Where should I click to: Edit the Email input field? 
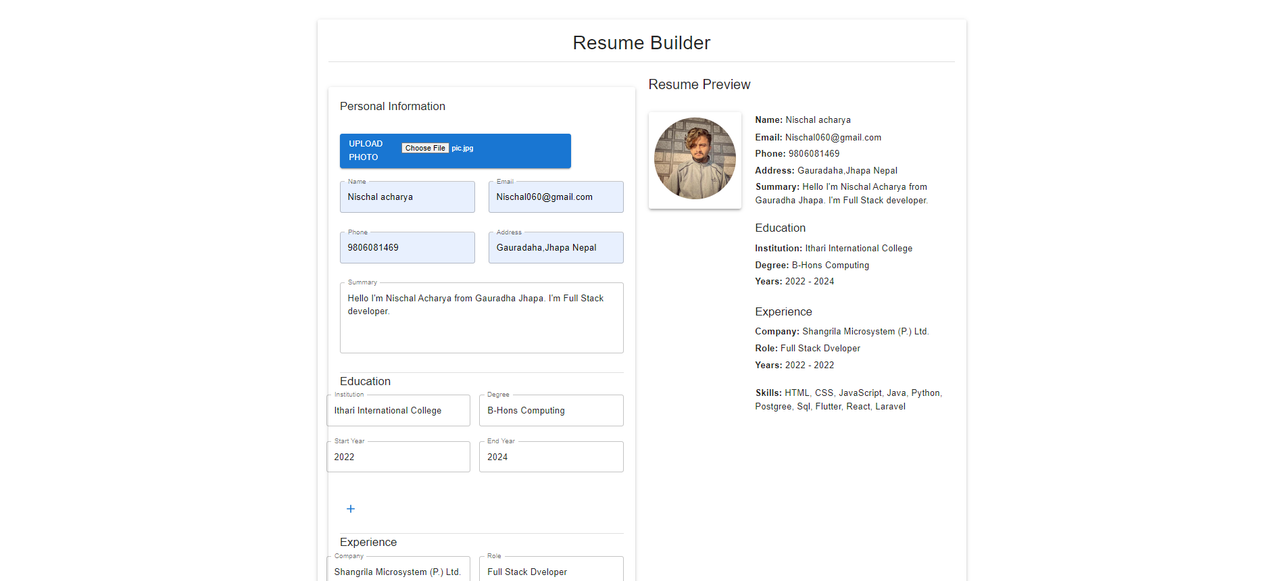coord(556,197)
